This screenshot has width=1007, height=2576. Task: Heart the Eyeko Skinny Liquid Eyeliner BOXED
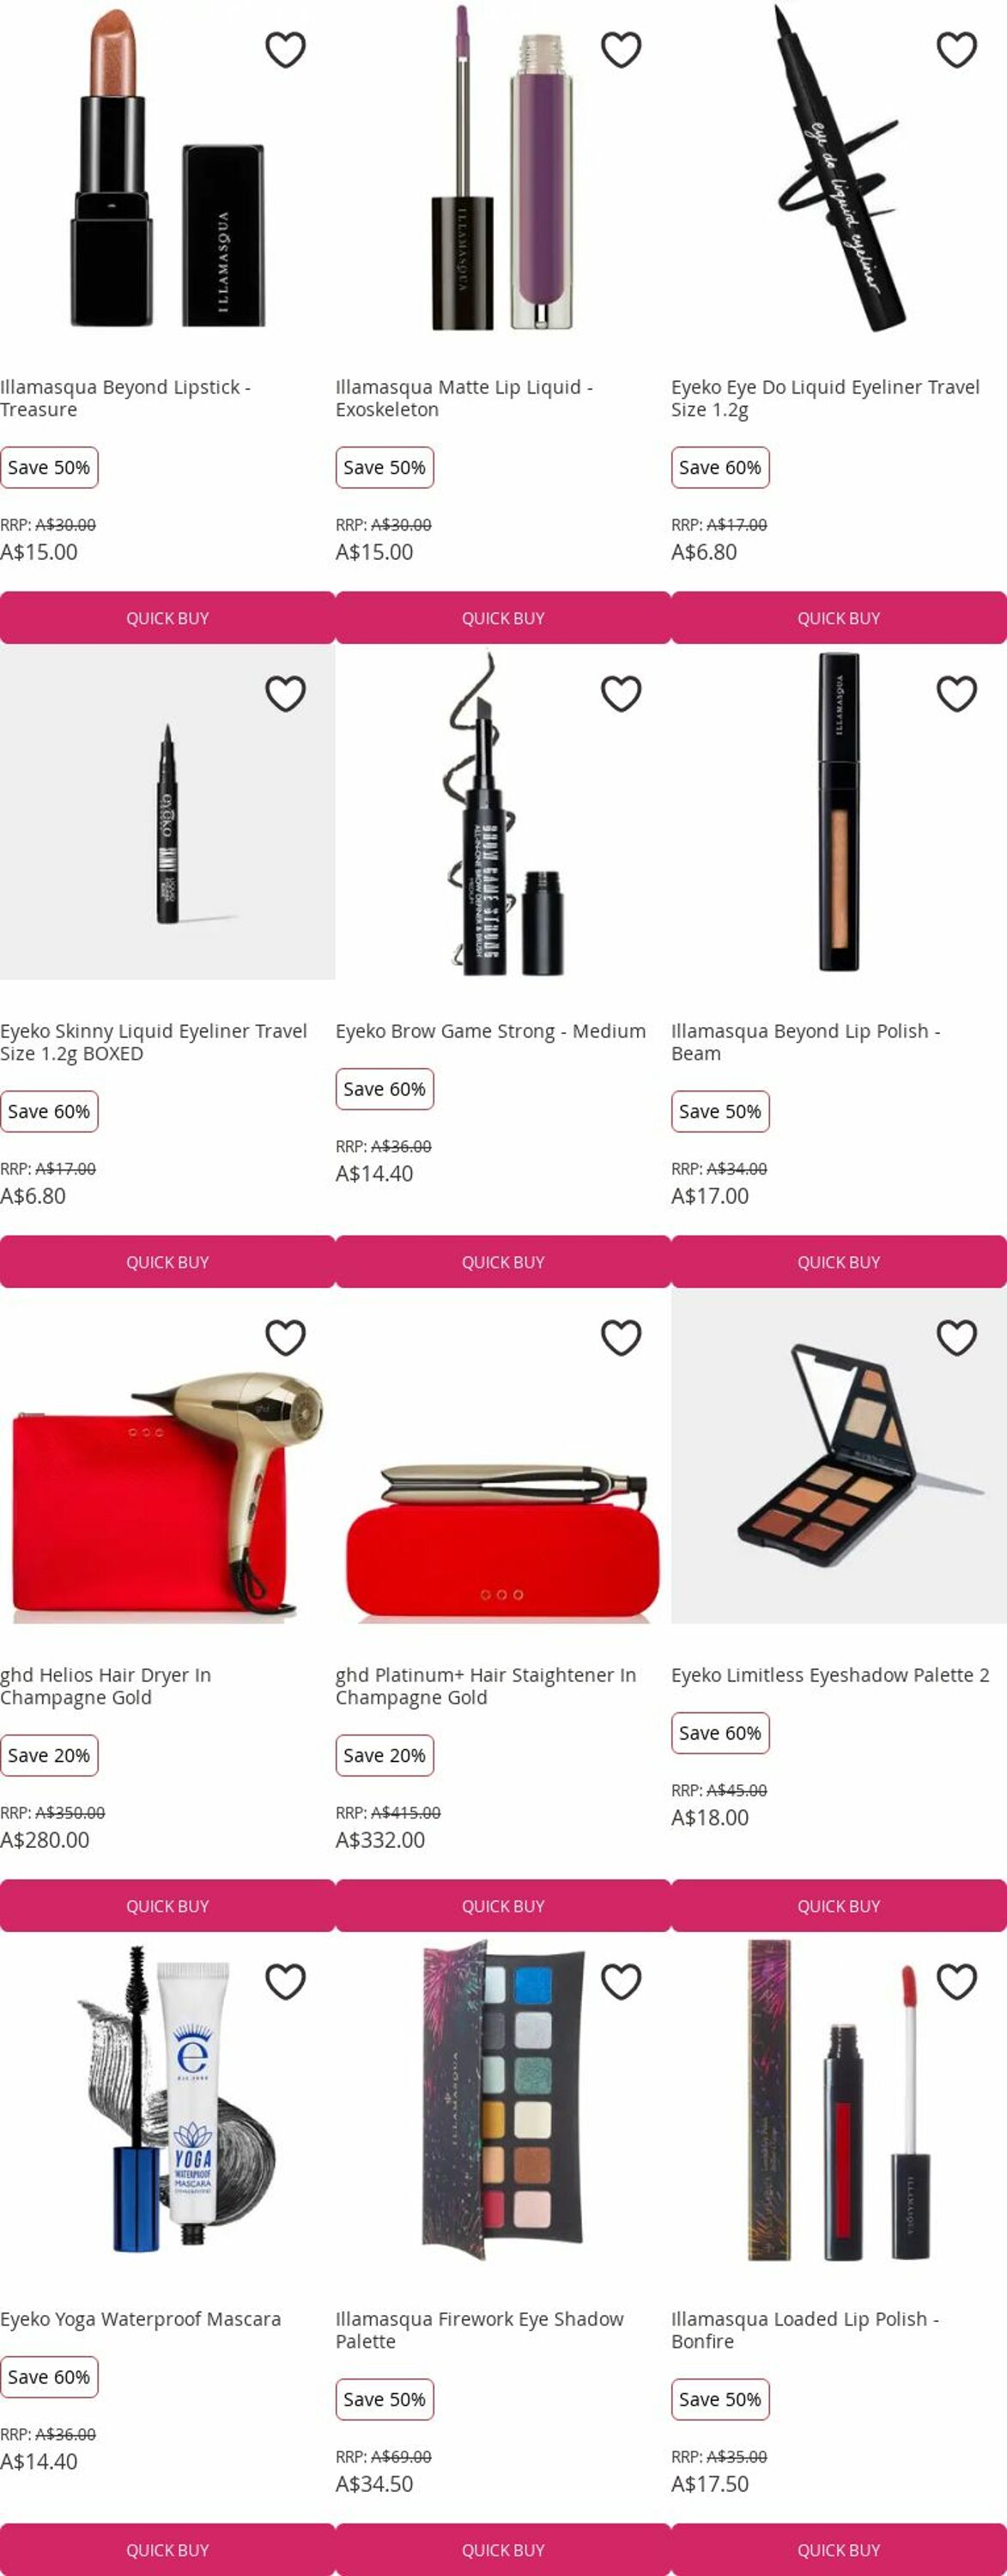coord(285,694)
